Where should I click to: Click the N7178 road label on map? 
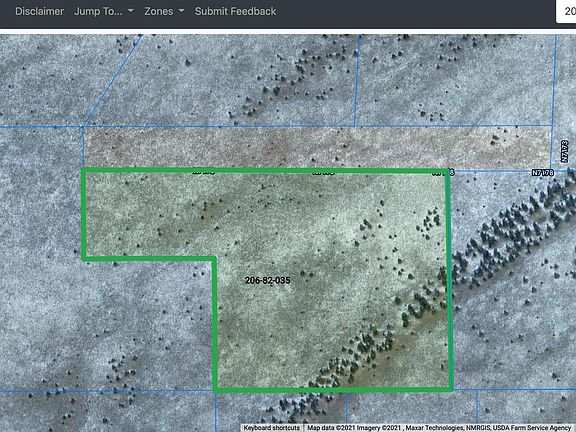point(543,172)
